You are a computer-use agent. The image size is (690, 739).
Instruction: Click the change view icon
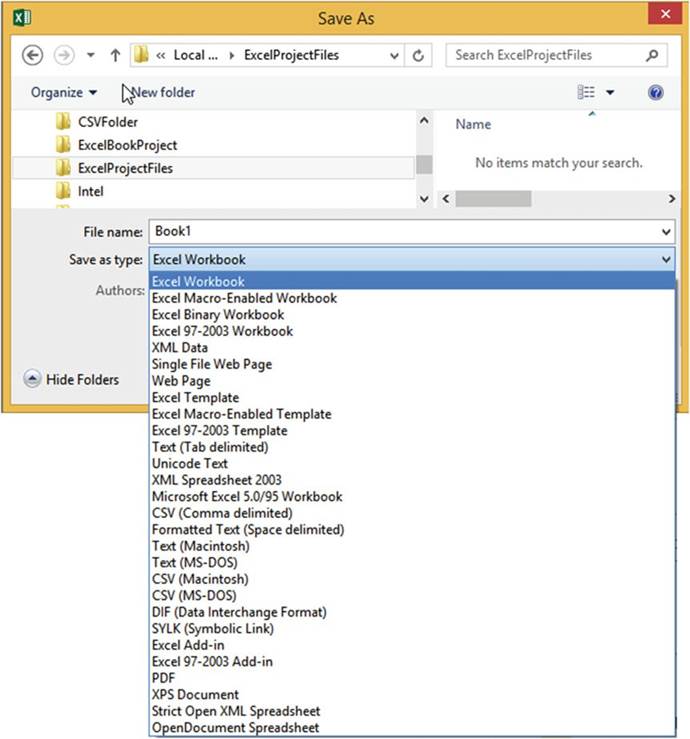pyautogui.click(x=586, y=93)
